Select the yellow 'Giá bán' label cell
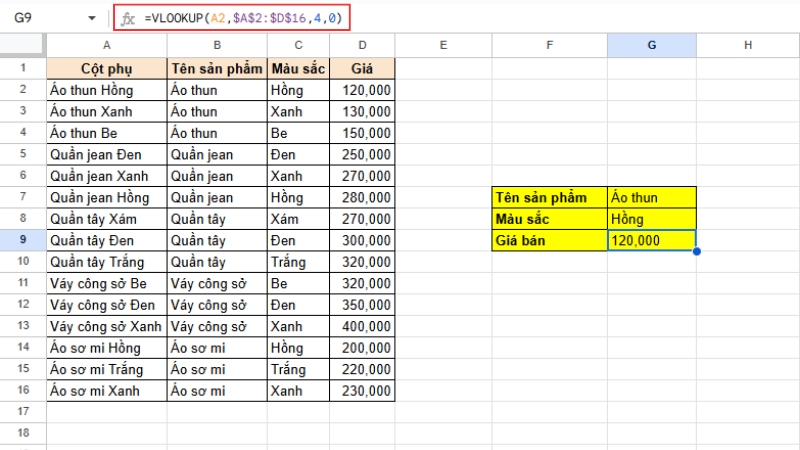The image size is (800, 450). point(549,240)
